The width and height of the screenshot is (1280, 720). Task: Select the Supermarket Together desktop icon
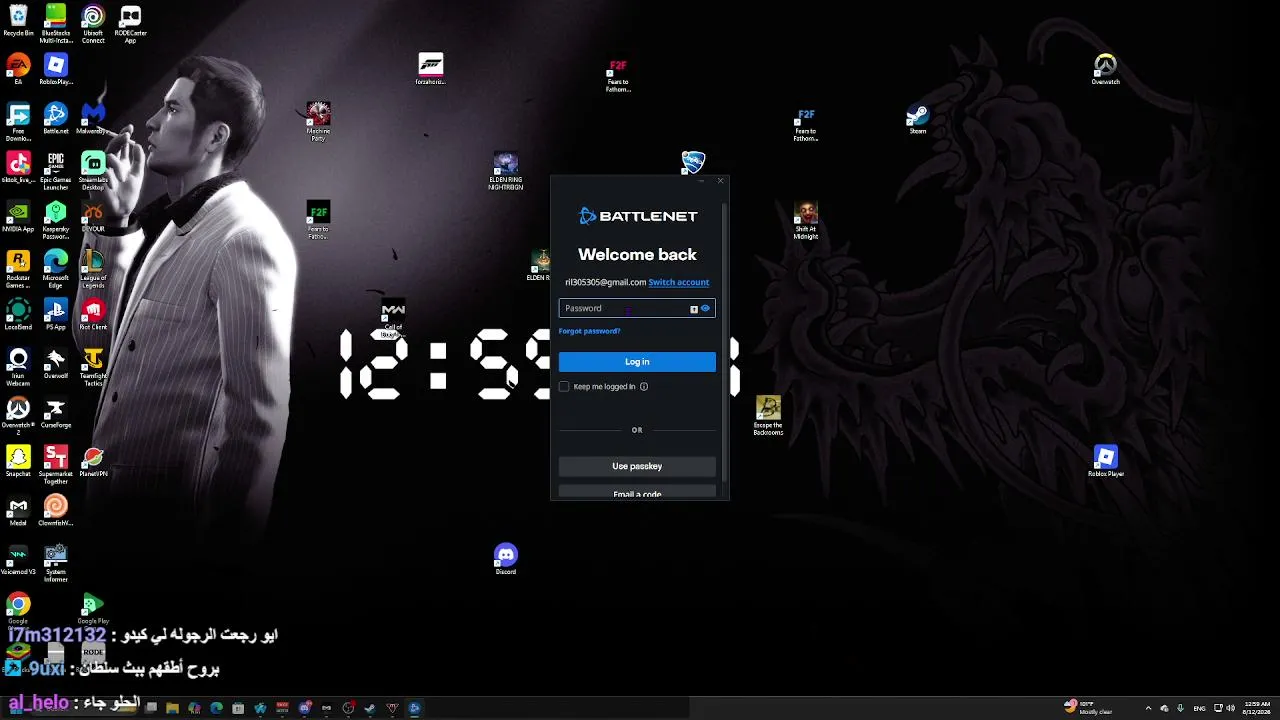[56, 464]
